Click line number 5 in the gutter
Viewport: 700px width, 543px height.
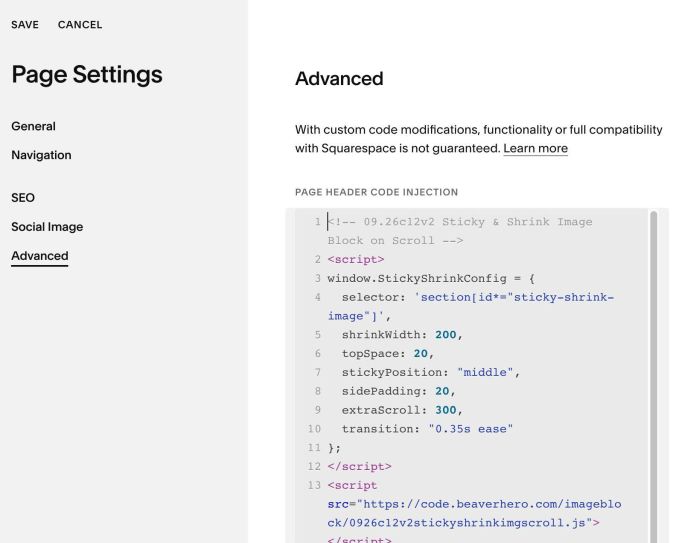(317, 335)
